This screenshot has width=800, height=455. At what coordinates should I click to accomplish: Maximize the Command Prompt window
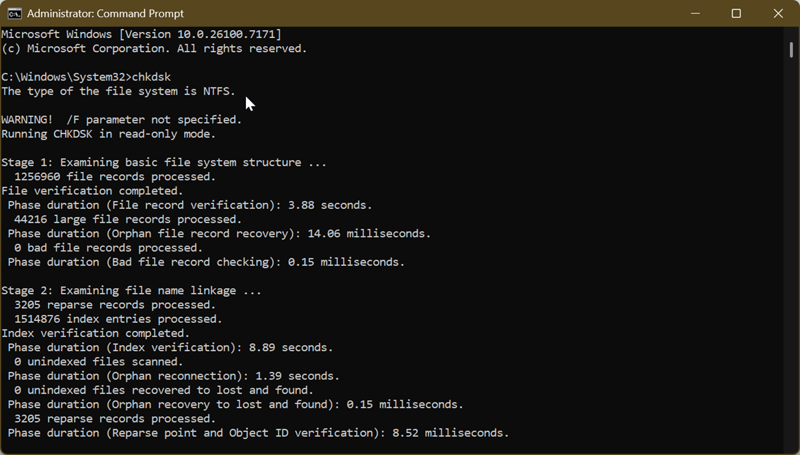coord(736,14)
